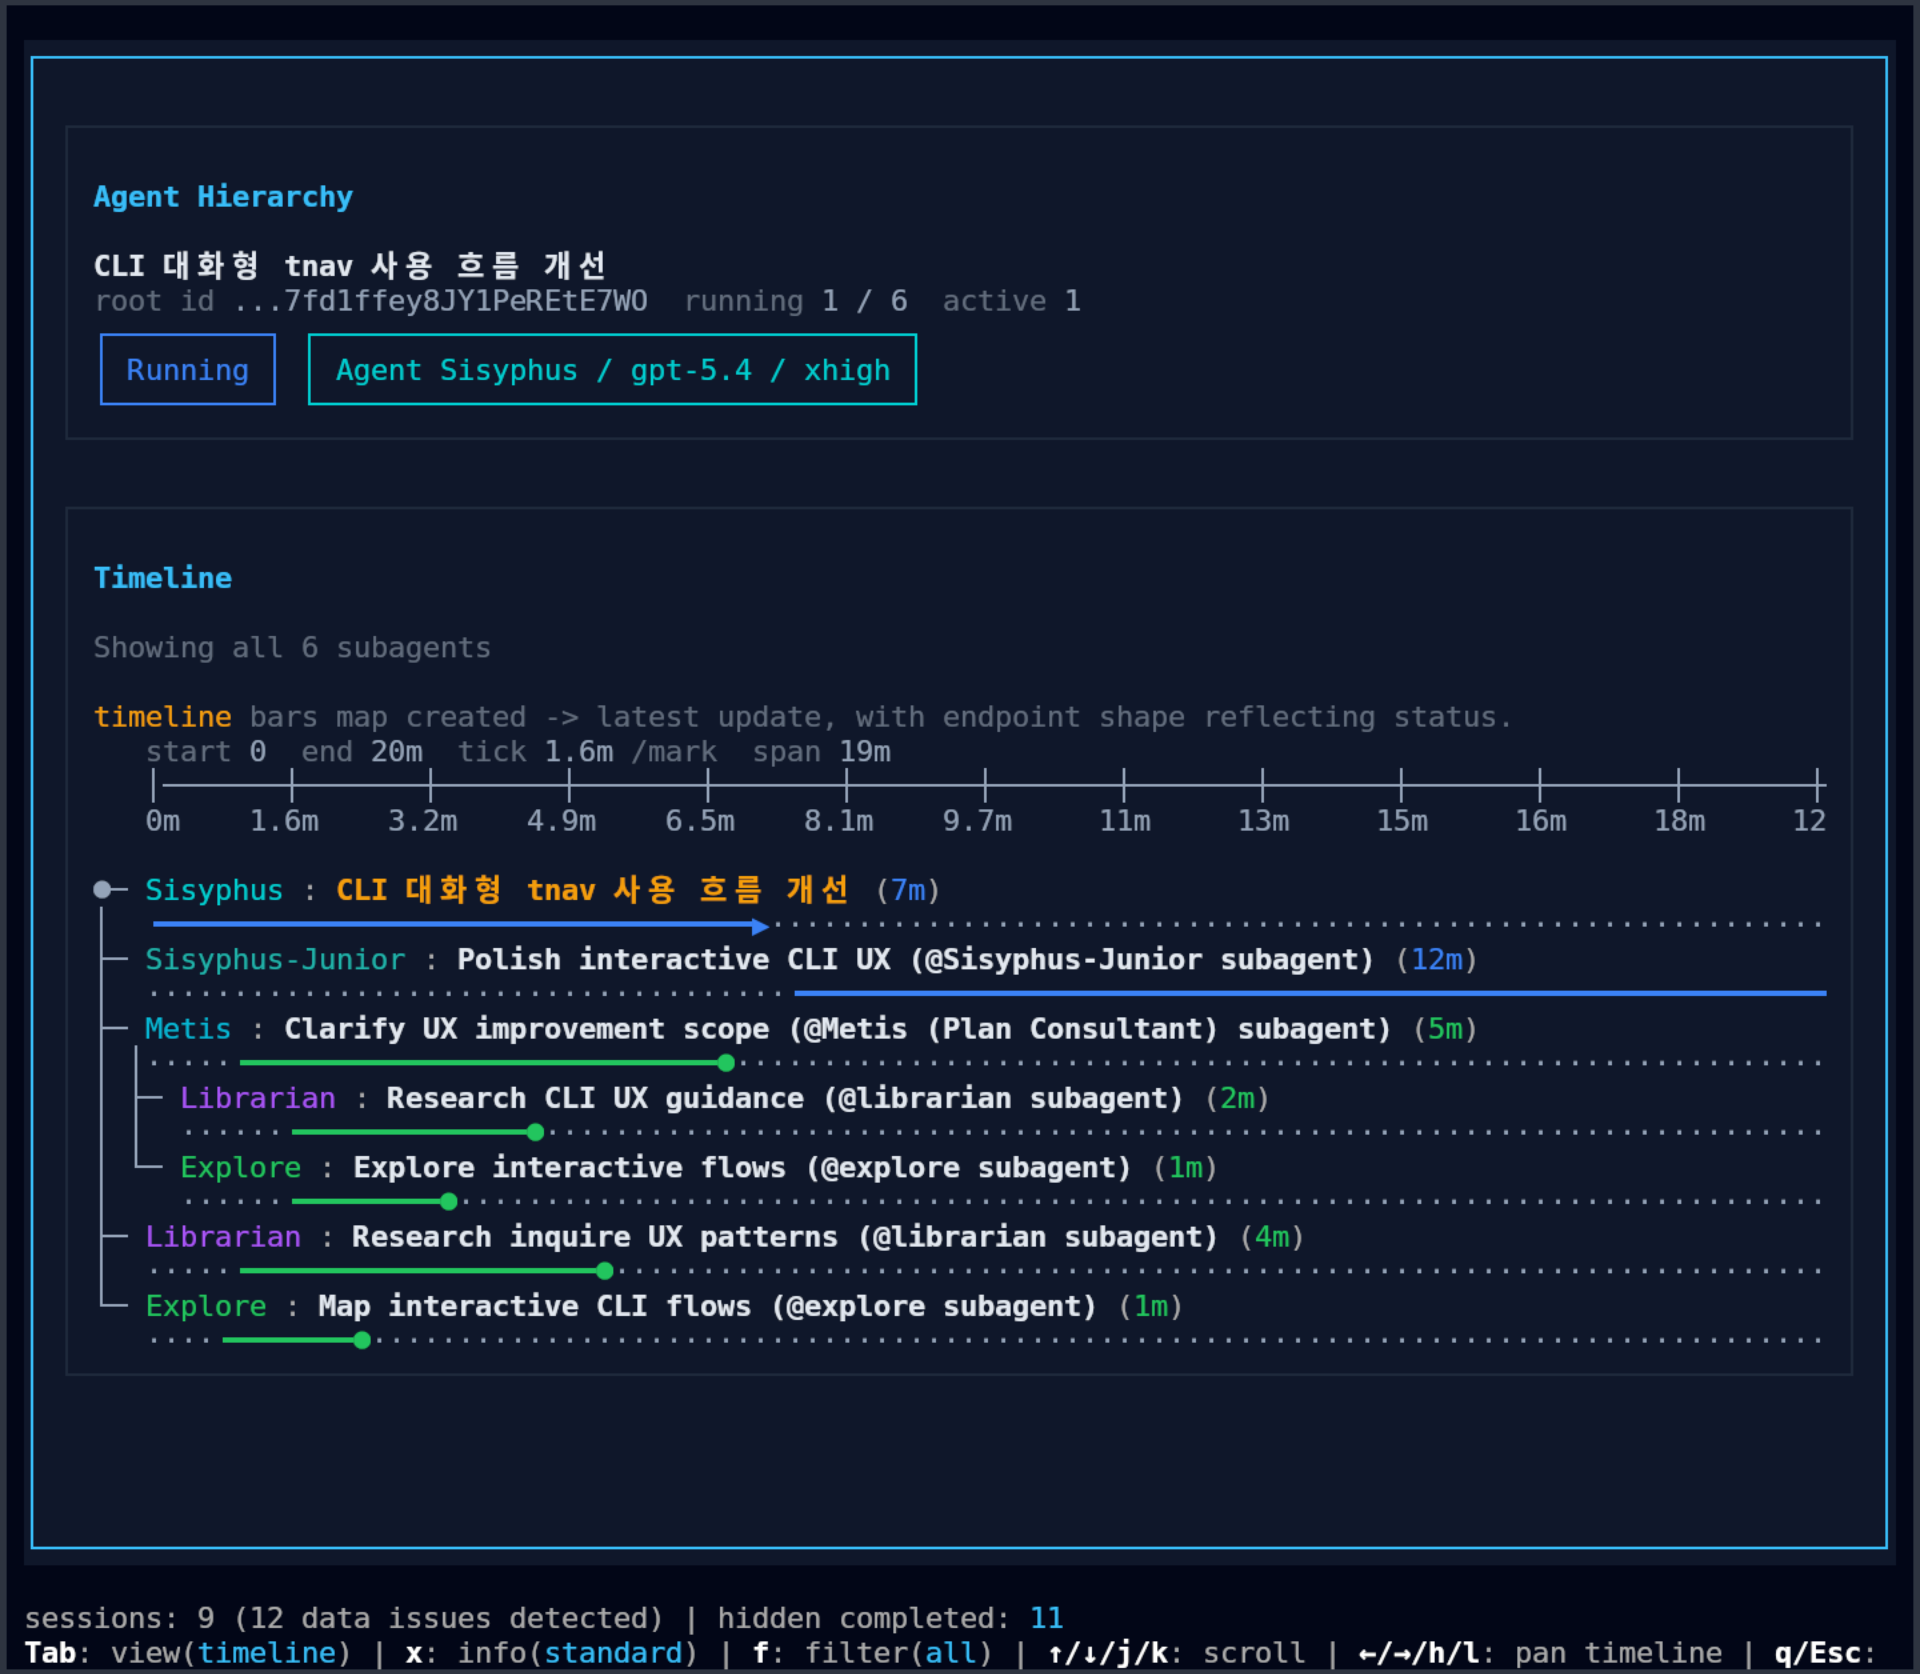
Task: Select Explore interactive flows subagent row
Action: click(x=699, y=1167)
